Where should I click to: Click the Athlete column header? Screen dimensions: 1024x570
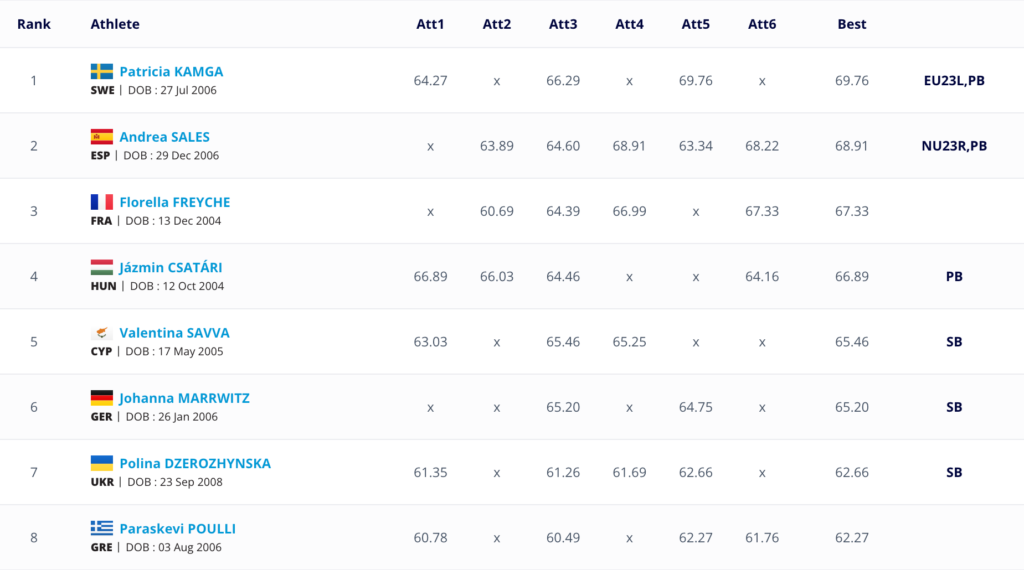point(115,24)
